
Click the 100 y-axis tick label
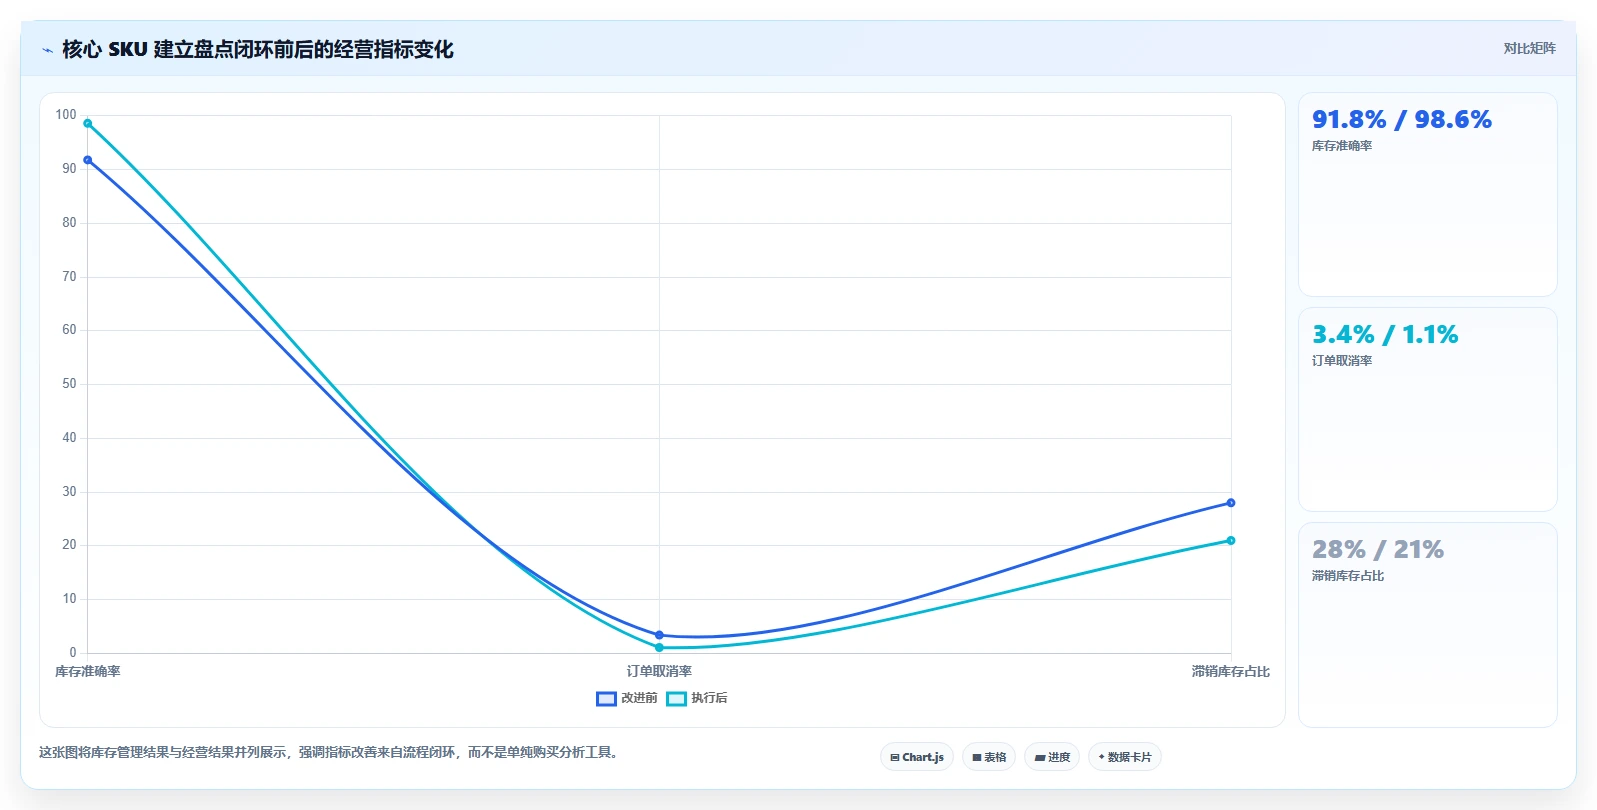click(66, 115)
